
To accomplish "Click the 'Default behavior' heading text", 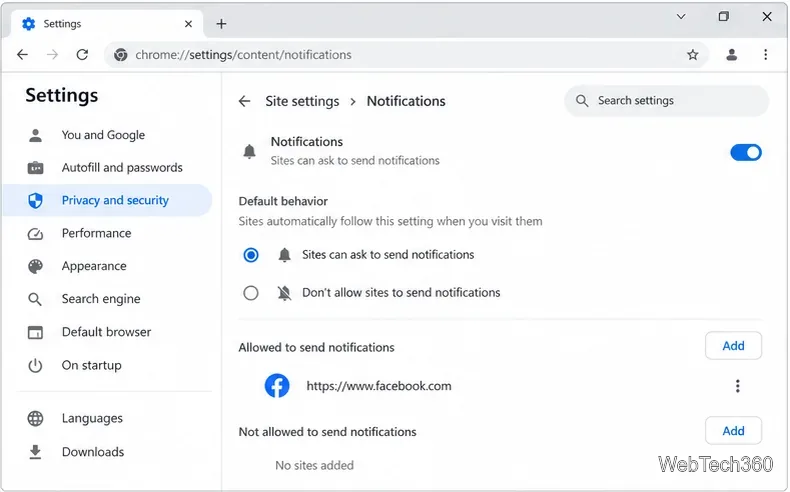I will 283,201.
